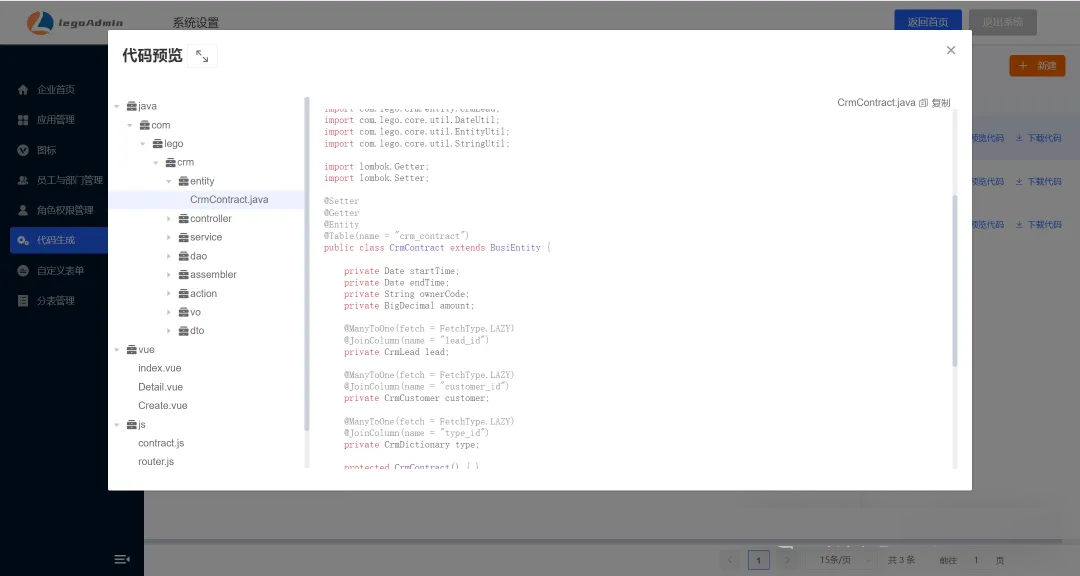
Task: Click the dao folder icon
Action: click(x=183, y=256)
